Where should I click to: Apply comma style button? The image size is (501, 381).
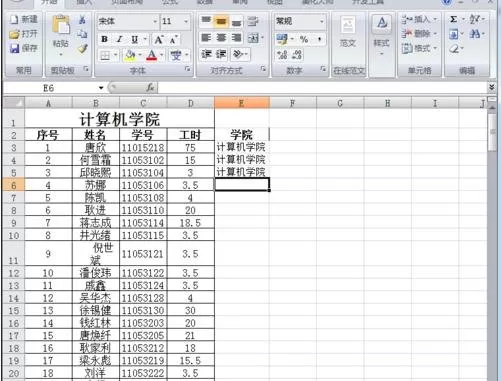(x=319, y=39)
